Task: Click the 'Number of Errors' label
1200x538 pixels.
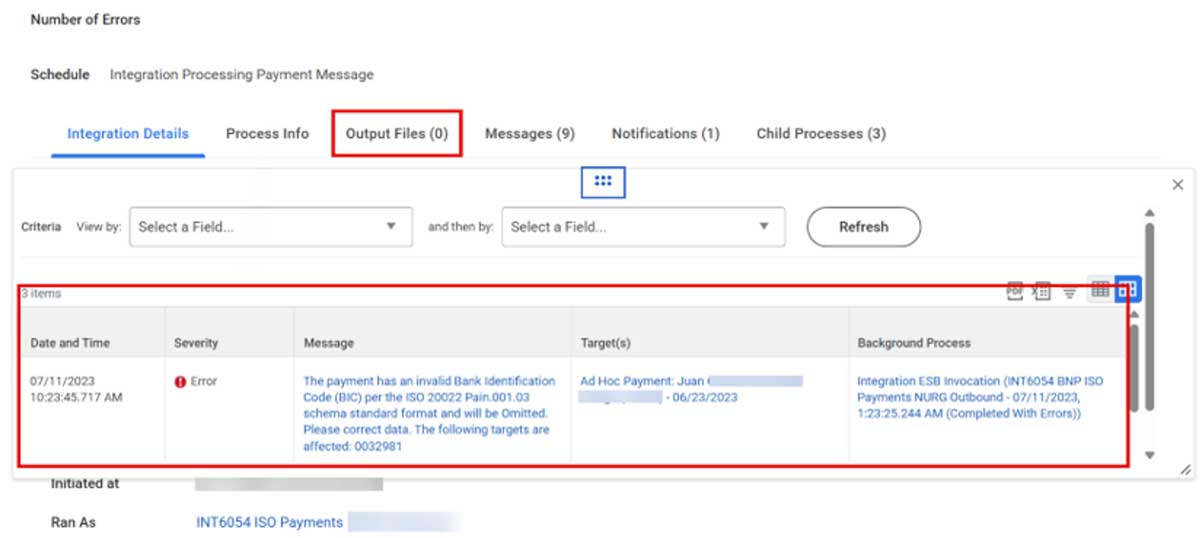Action: click(x=85, y=20)
